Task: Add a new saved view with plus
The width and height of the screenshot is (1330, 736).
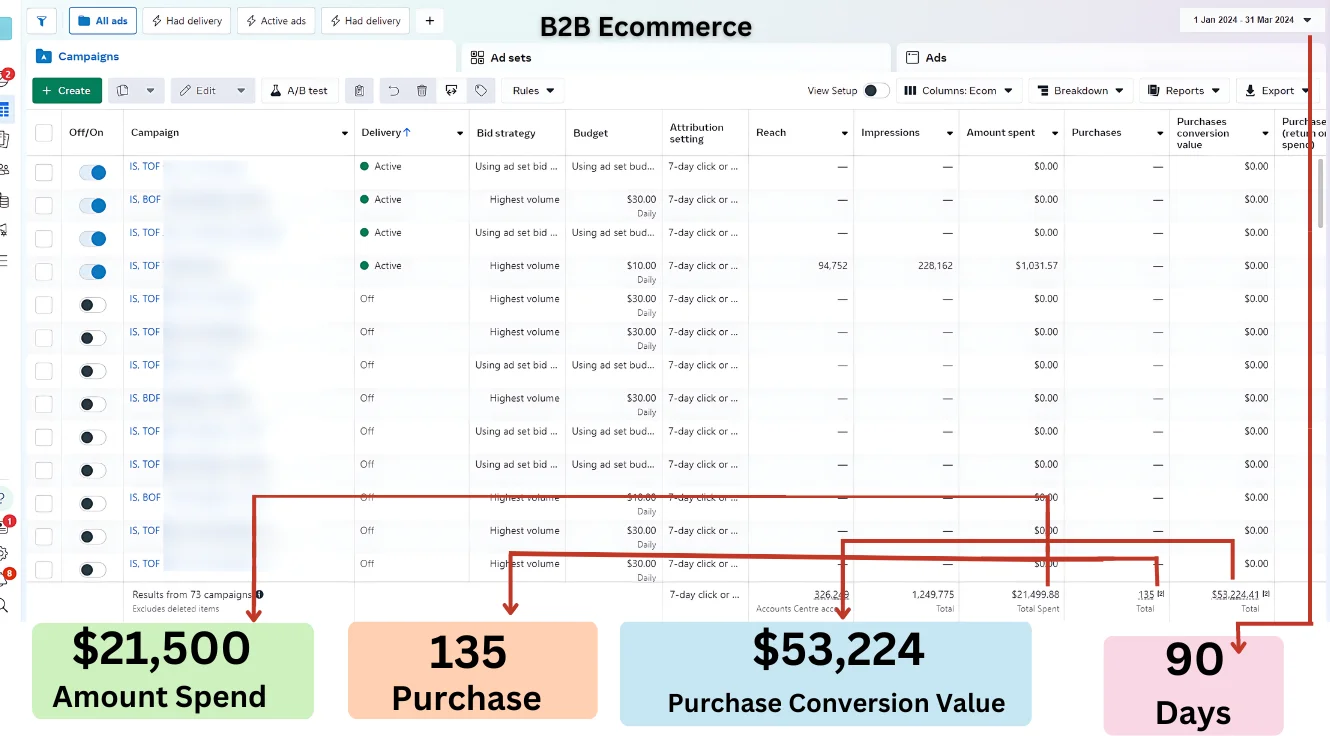Action: point(429,21)
